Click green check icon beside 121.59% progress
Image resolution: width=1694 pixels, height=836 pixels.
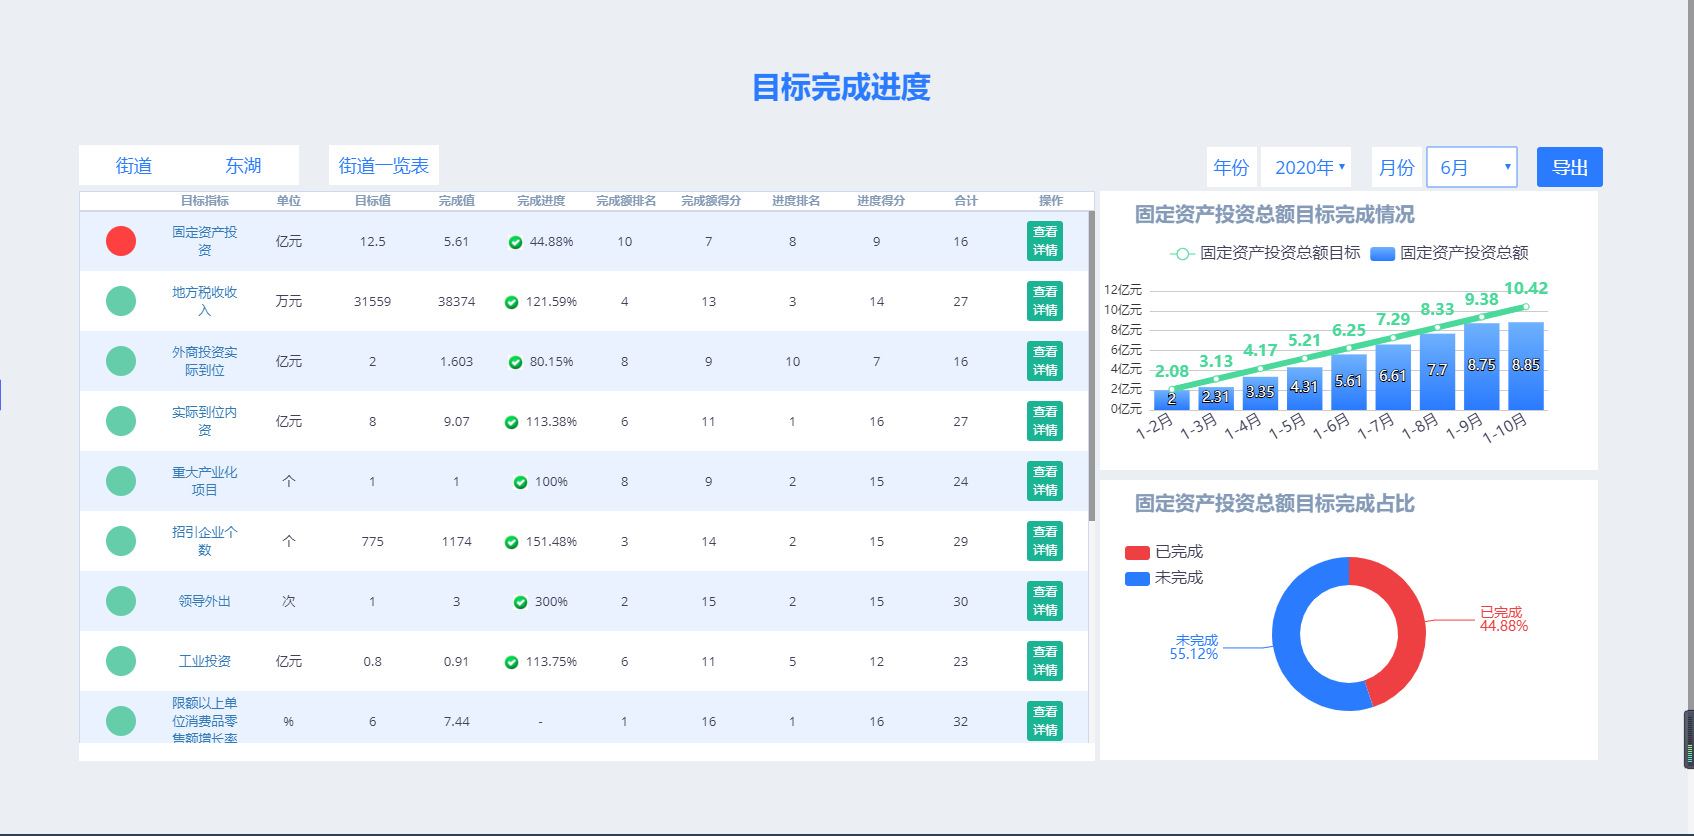[512, 302]
